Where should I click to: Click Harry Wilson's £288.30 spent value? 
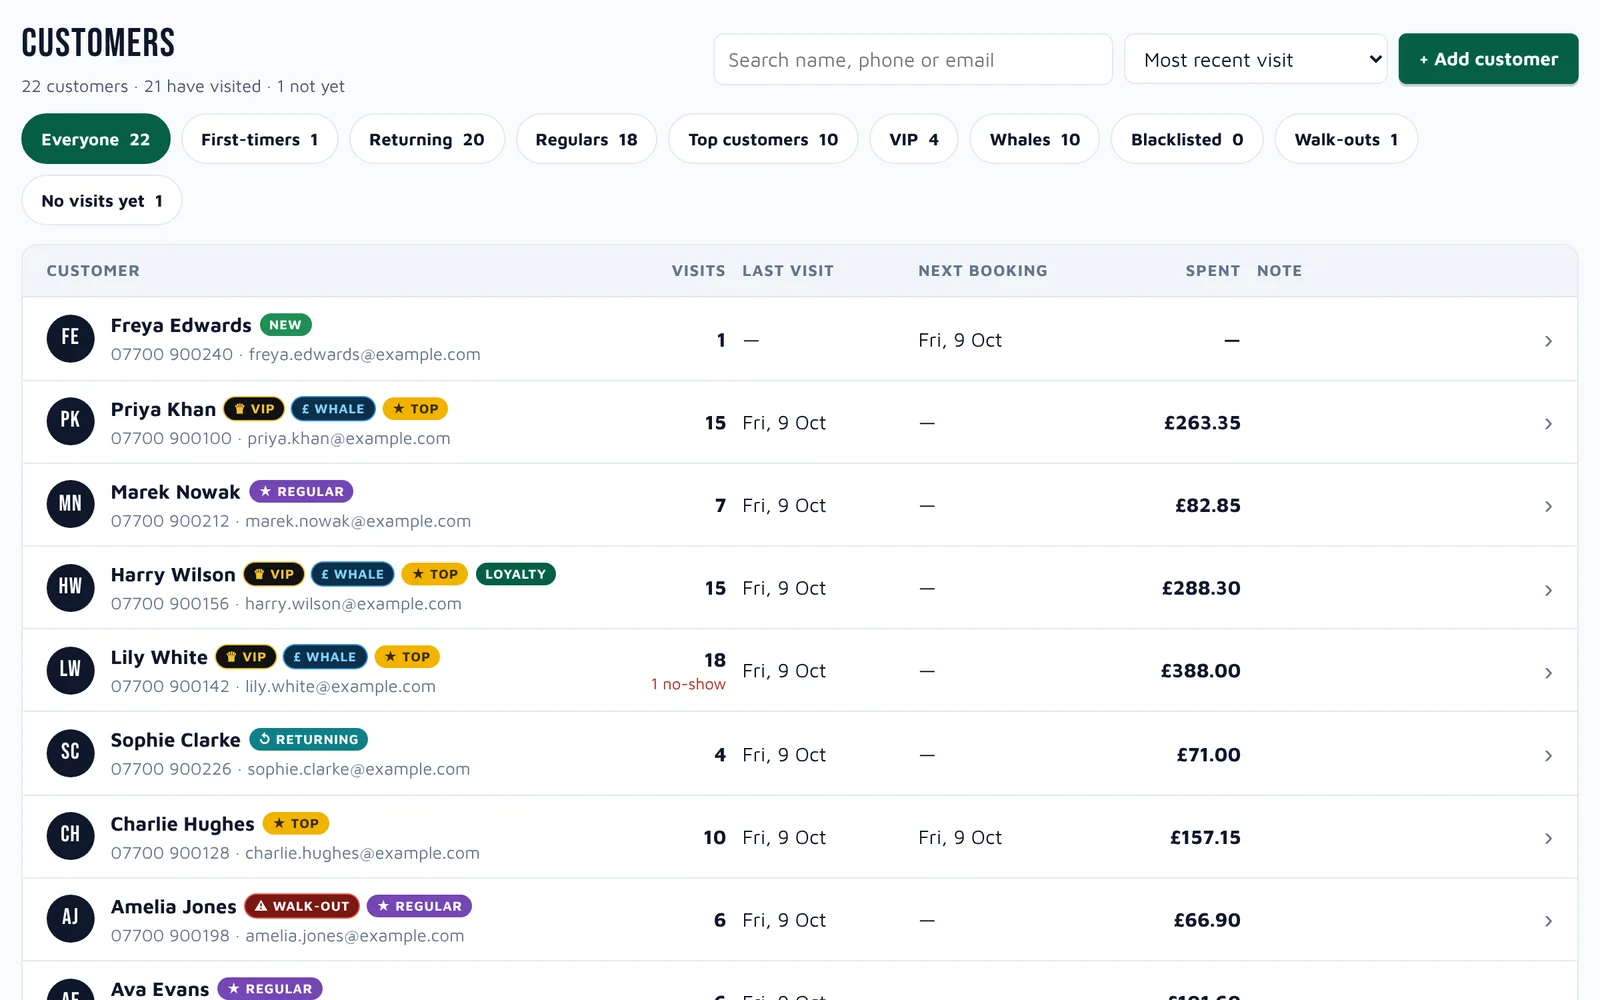[1201, 588]
